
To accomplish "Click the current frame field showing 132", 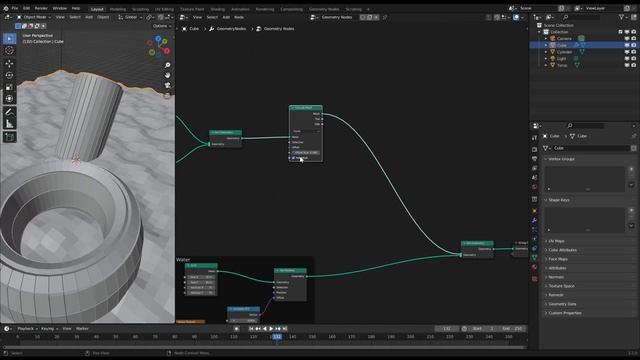I will coord(447,329).
